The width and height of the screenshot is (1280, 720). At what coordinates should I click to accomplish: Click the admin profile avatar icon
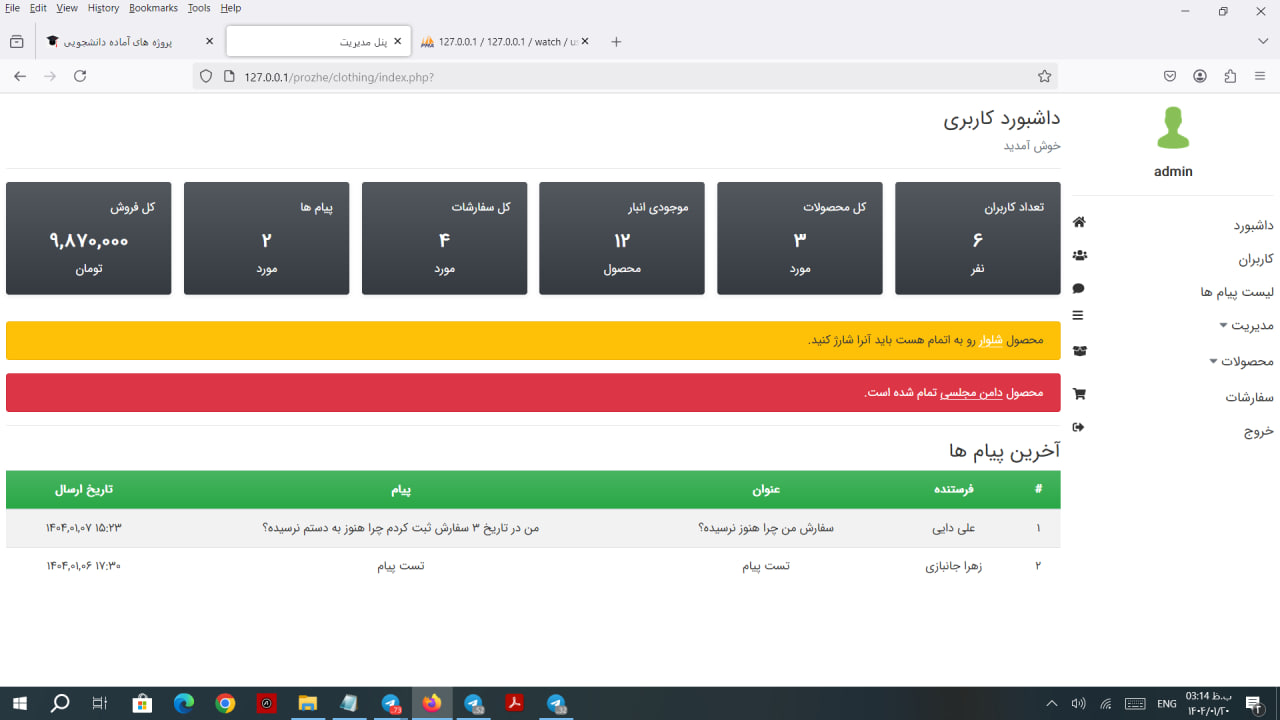[1172, 128]
